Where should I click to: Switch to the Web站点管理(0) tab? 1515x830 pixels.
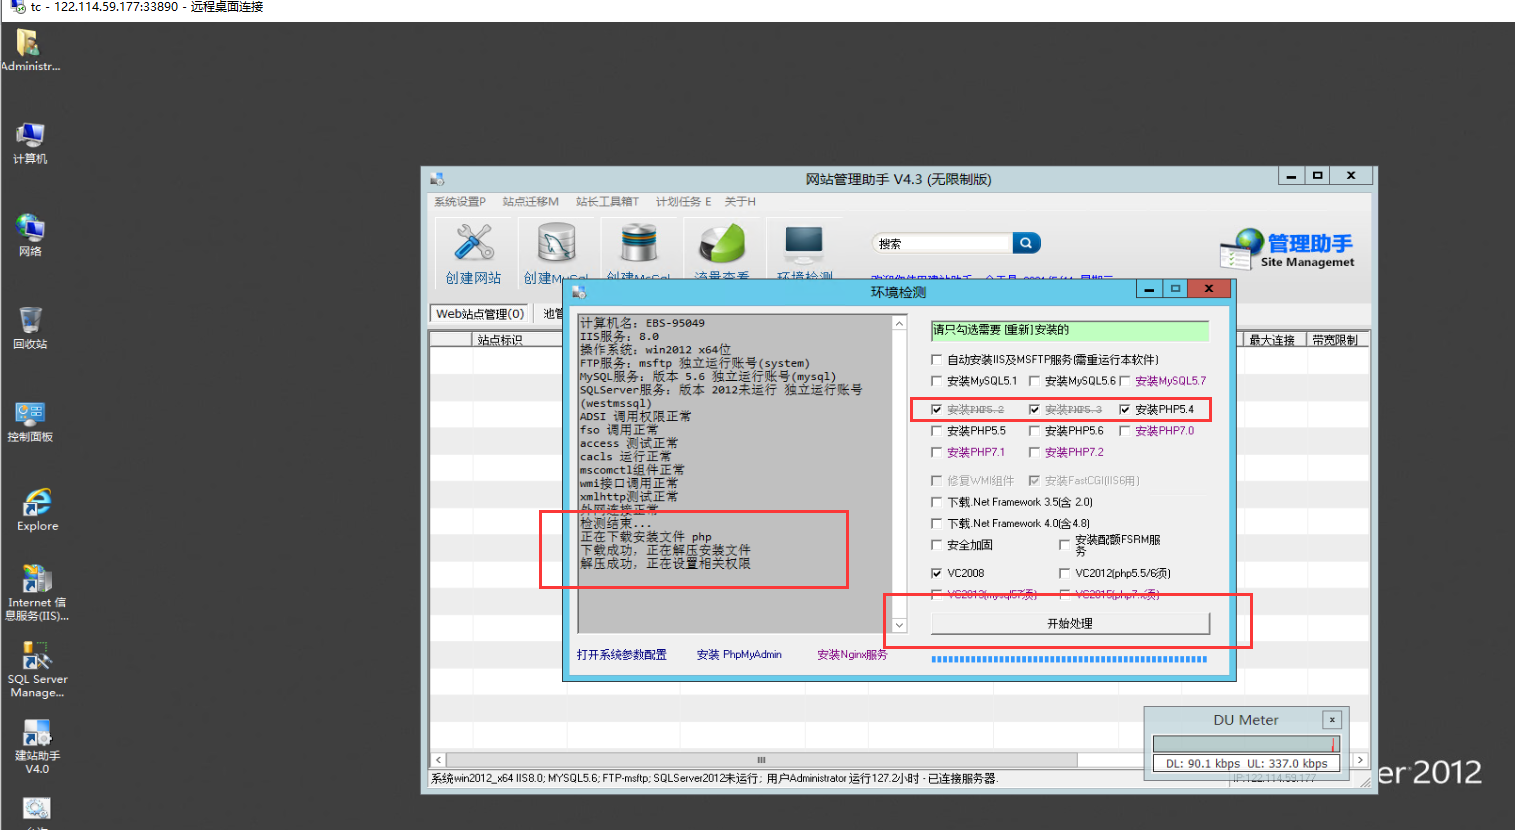tap(480, 314)
